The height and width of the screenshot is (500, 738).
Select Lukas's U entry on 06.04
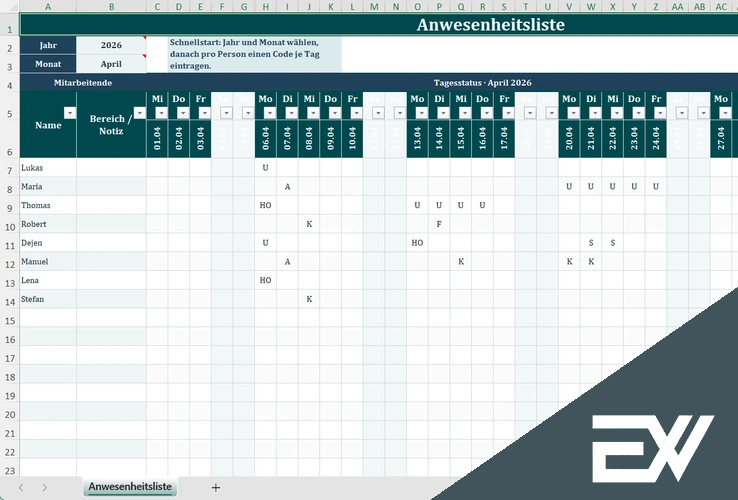click(265, 168)
